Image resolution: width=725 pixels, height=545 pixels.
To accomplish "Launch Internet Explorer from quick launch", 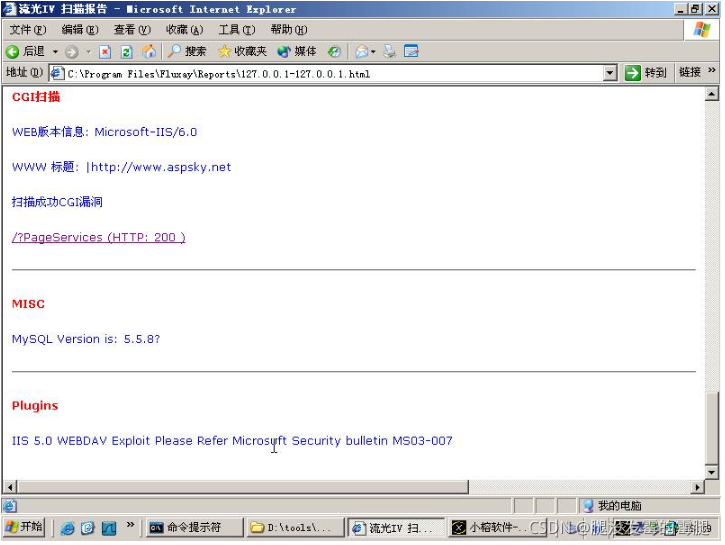I will pyautogui.click(x=68, y=528).
